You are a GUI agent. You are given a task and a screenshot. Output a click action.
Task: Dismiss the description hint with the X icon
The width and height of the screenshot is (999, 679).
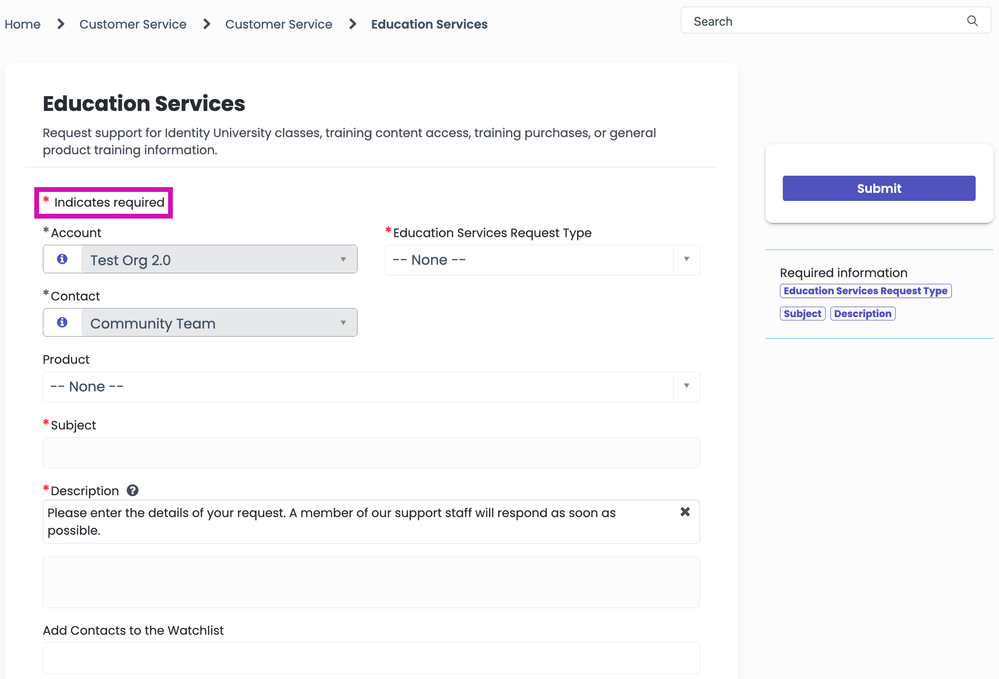[x=685, y=512]
